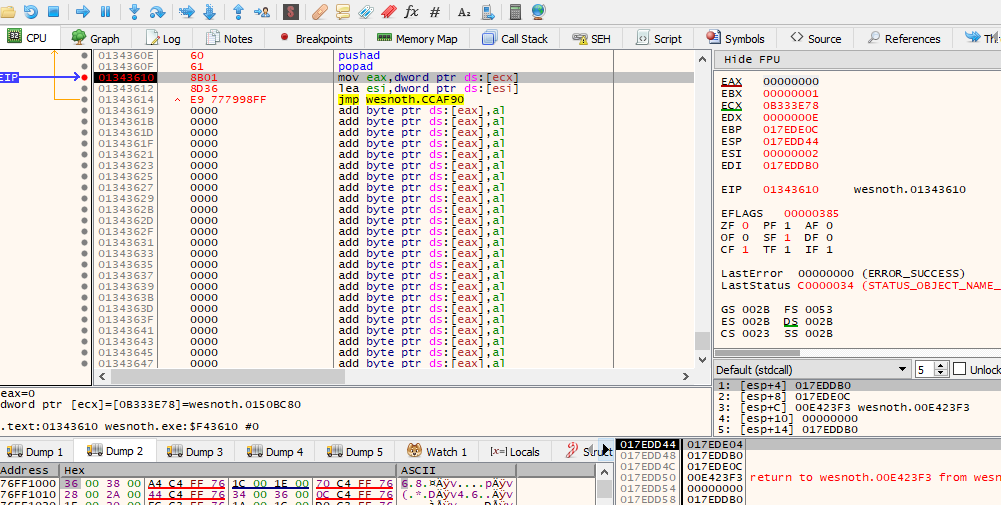Show the Comments list
Screen dimensions: 1001x505
pyautogui.click(x=343, y=11)
